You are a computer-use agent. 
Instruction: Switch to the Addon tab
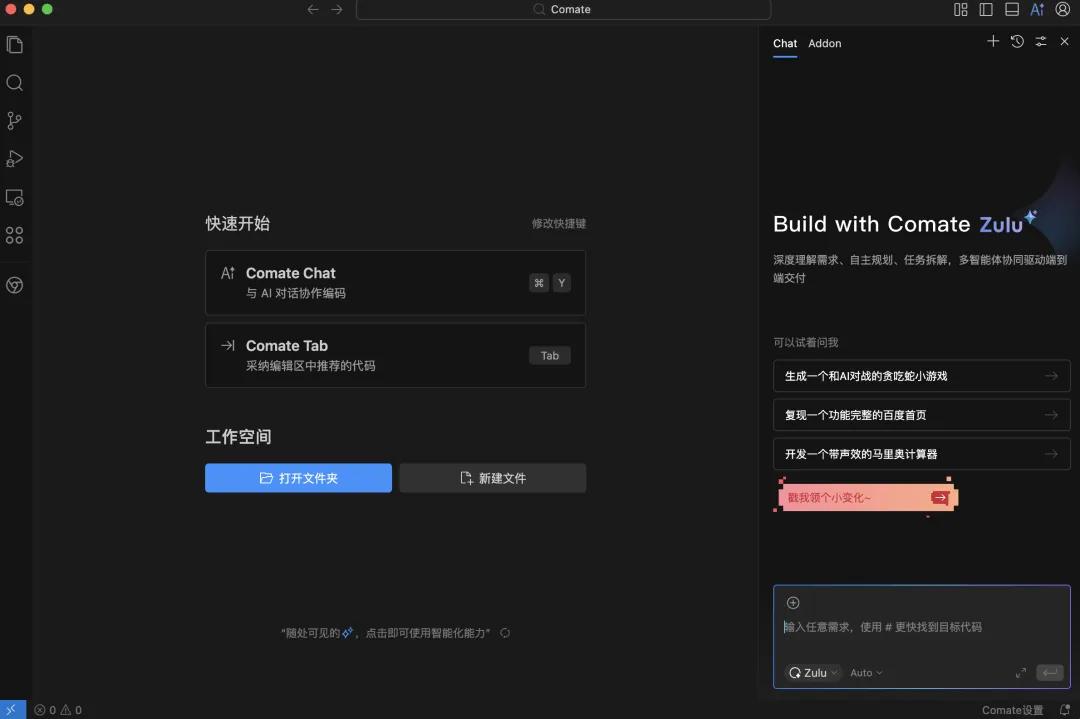[825, 43]
